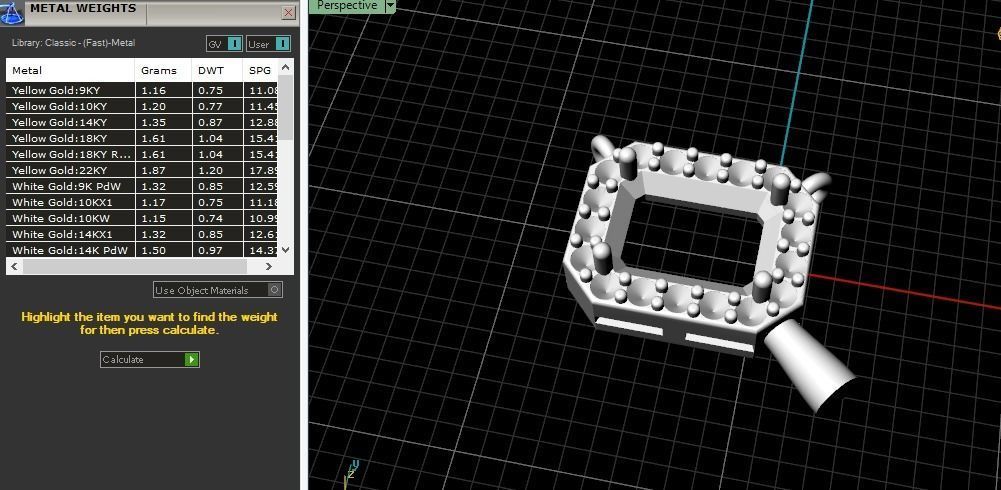
Task: Click the 1.16 grams value cell
Action: coord(163,91)
